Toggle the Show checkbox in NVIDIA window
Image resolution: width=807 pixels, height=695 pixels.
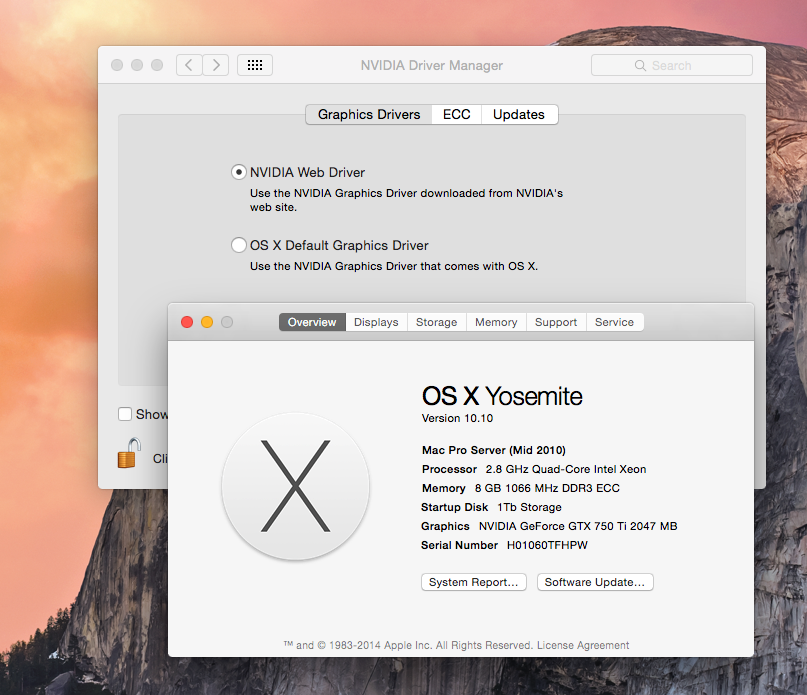[x=125, y=414]
